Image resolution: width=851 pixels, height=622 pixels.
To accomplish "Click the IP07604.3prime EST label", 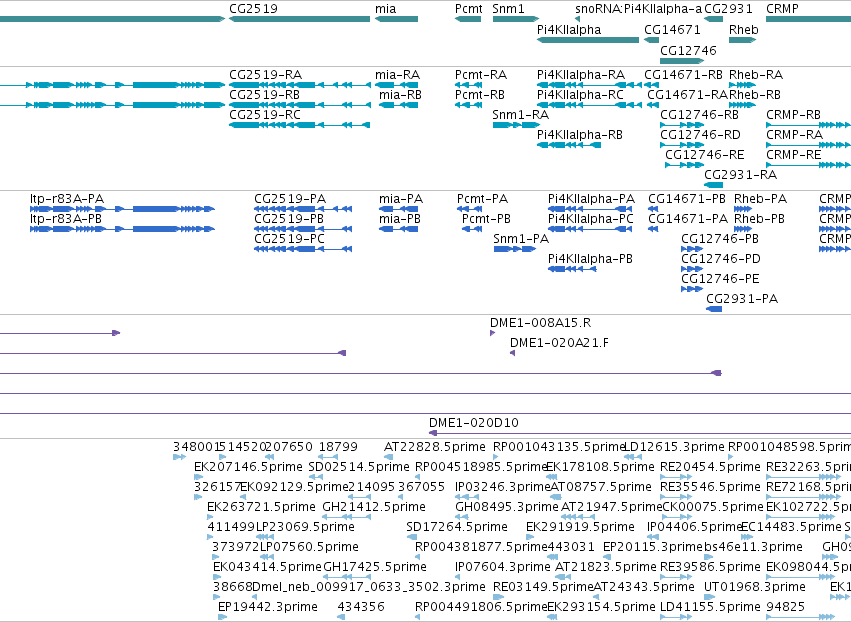I will (503, 567).
